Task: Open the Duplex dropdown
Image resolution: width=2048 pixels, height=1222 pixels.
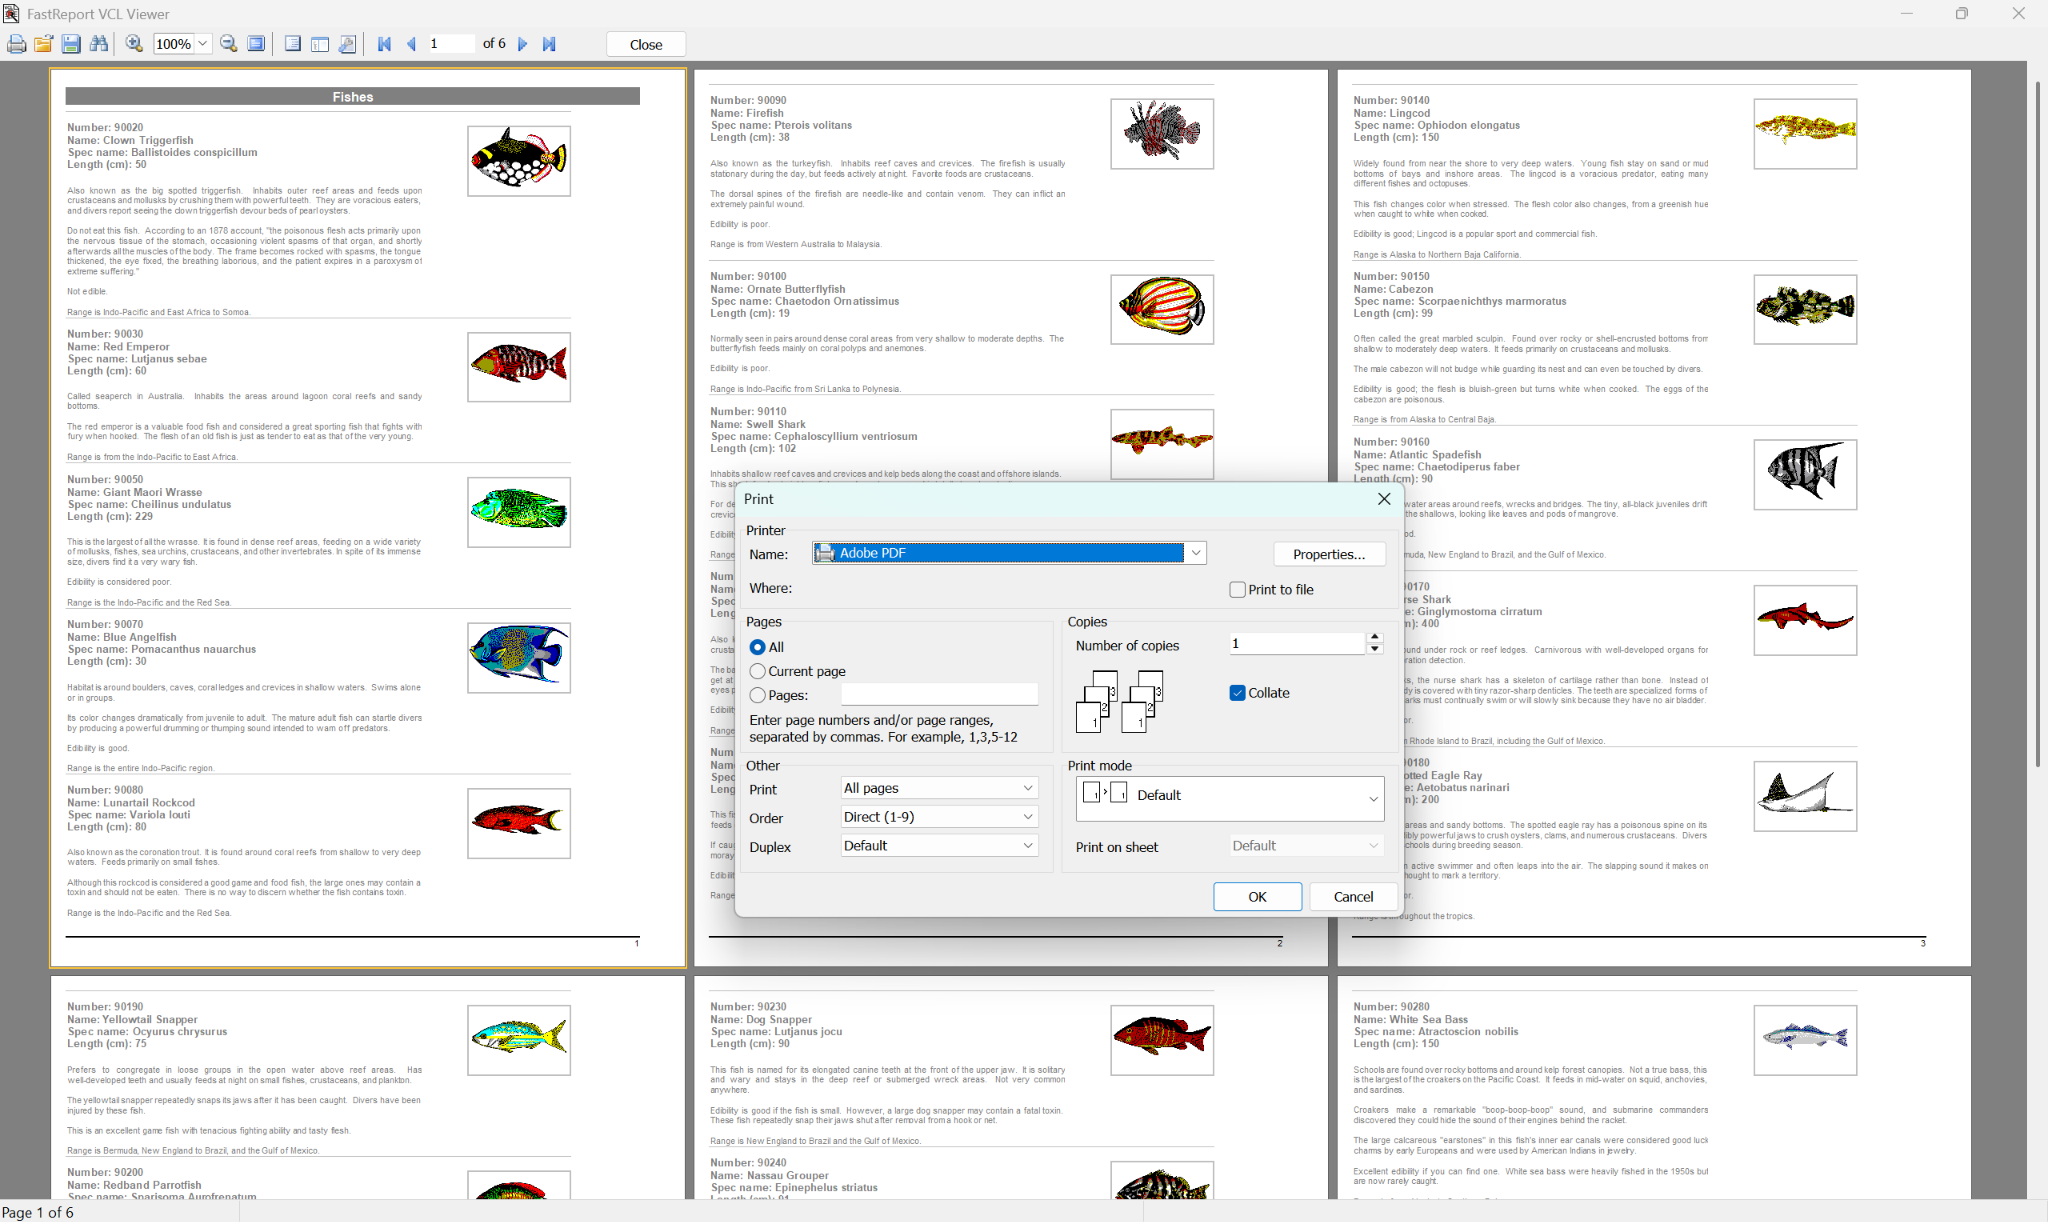Action: (x=1027, y=846)
